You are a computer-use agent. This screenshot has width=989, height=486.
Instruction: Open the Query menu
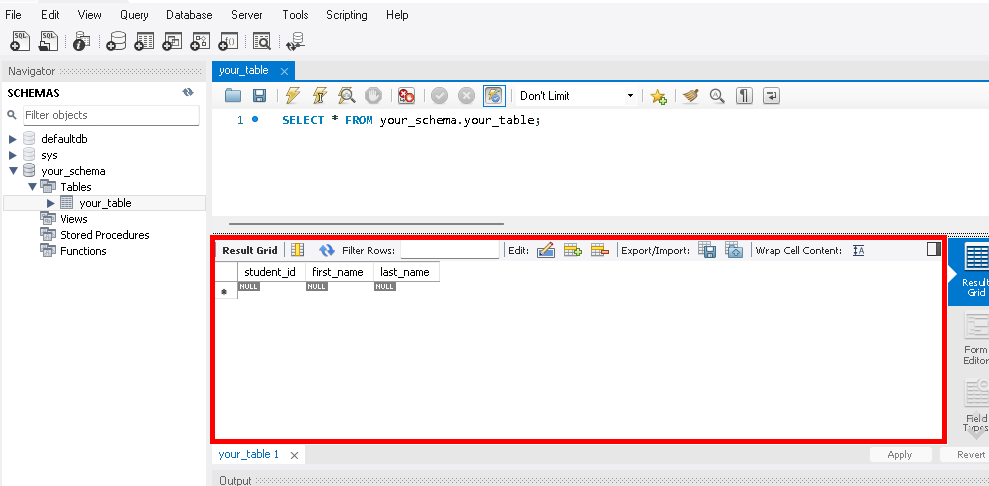tap(134, 14)
